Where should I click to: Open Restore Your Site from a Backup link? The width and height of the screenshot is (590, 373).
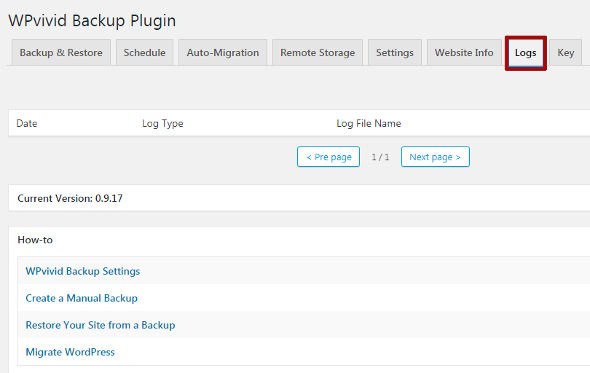(100, 325)
